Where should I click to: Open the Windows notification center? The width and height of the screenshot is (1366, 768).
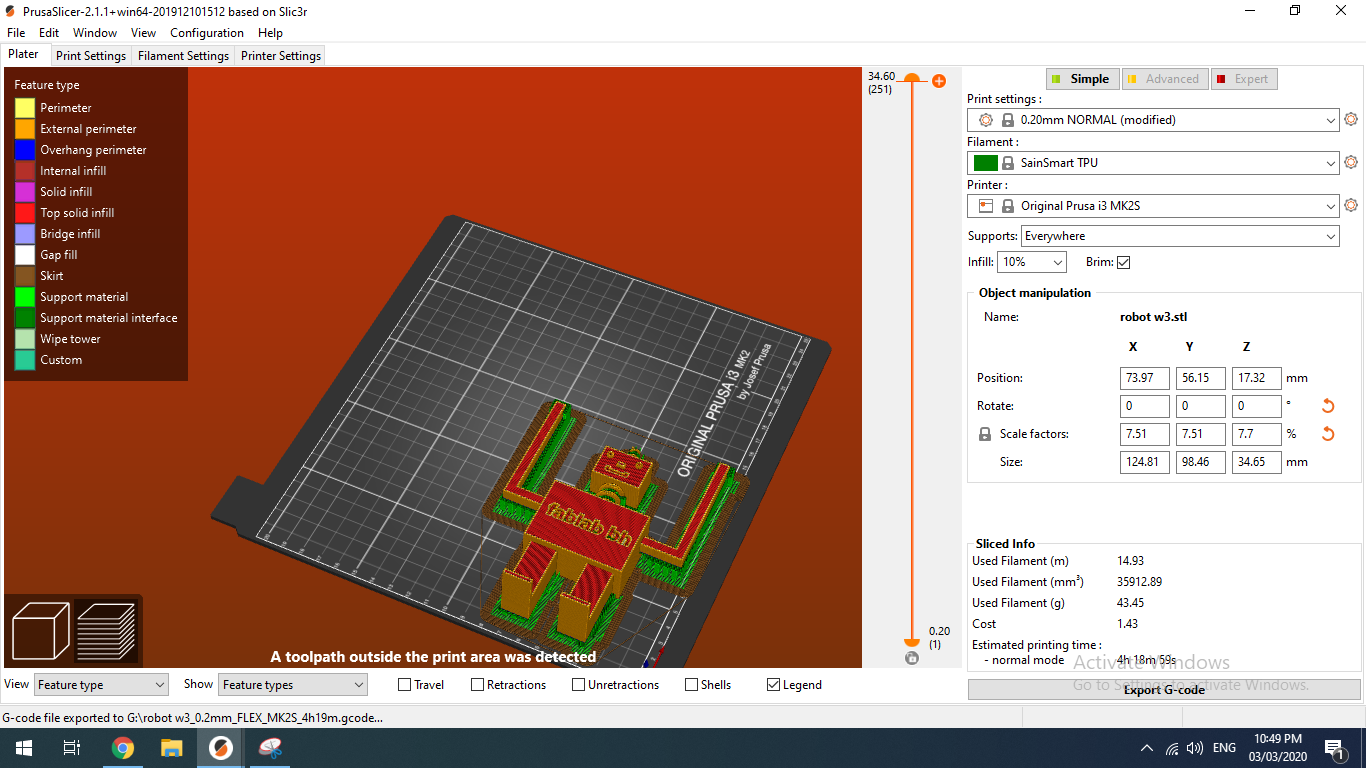coord(1334,748)
